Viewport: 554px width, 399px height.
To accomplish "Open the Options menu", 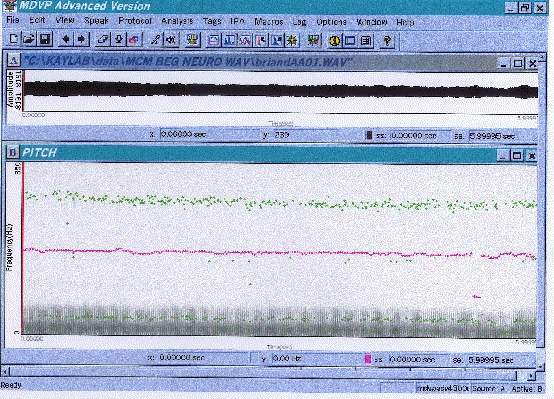I will pyautogui.click(x=331, y=22).
